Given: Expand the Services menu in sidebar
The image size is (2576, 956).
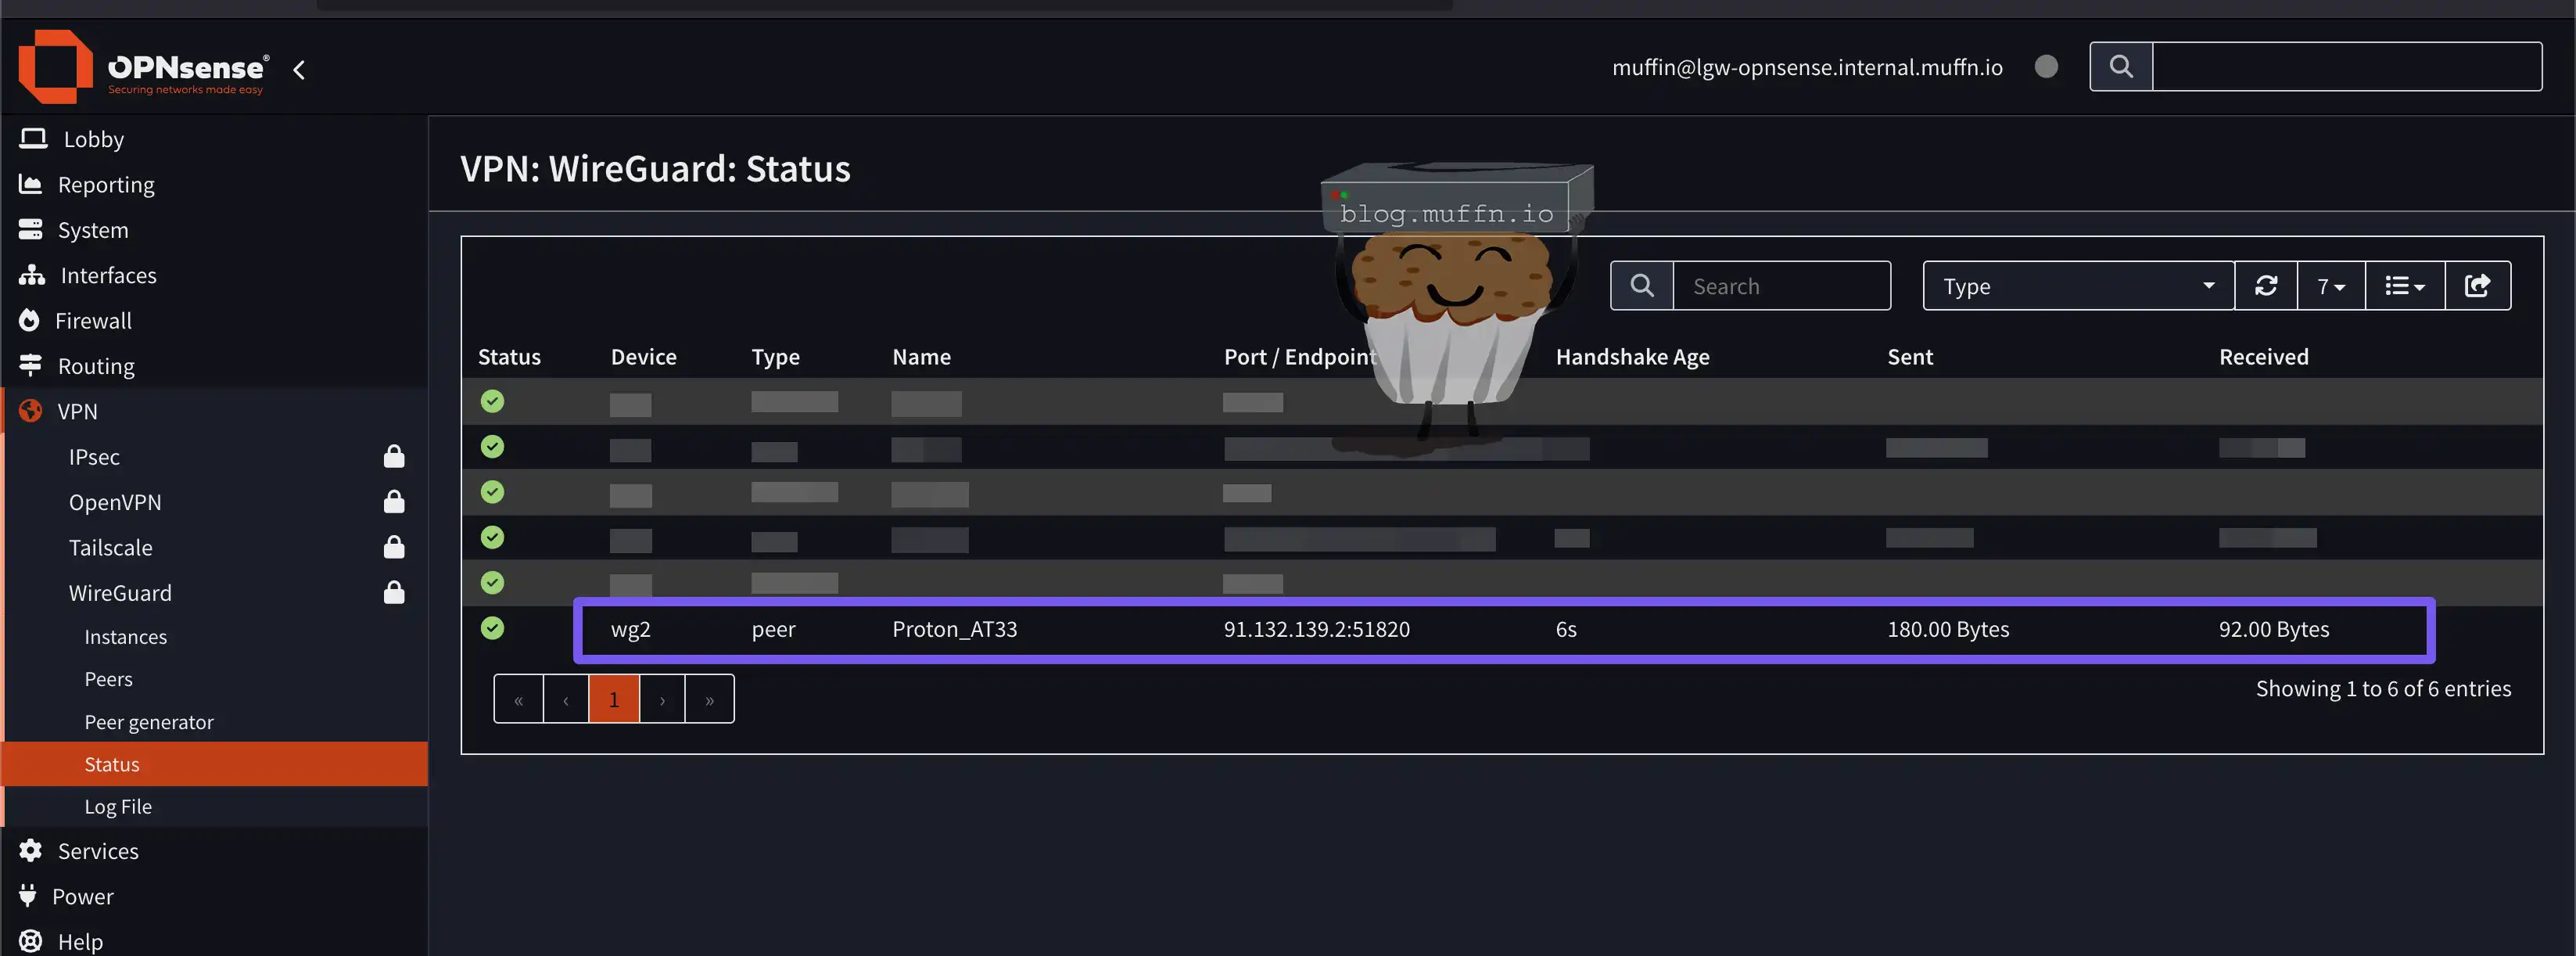Looking at the screenshot, I should click(98, 851).
